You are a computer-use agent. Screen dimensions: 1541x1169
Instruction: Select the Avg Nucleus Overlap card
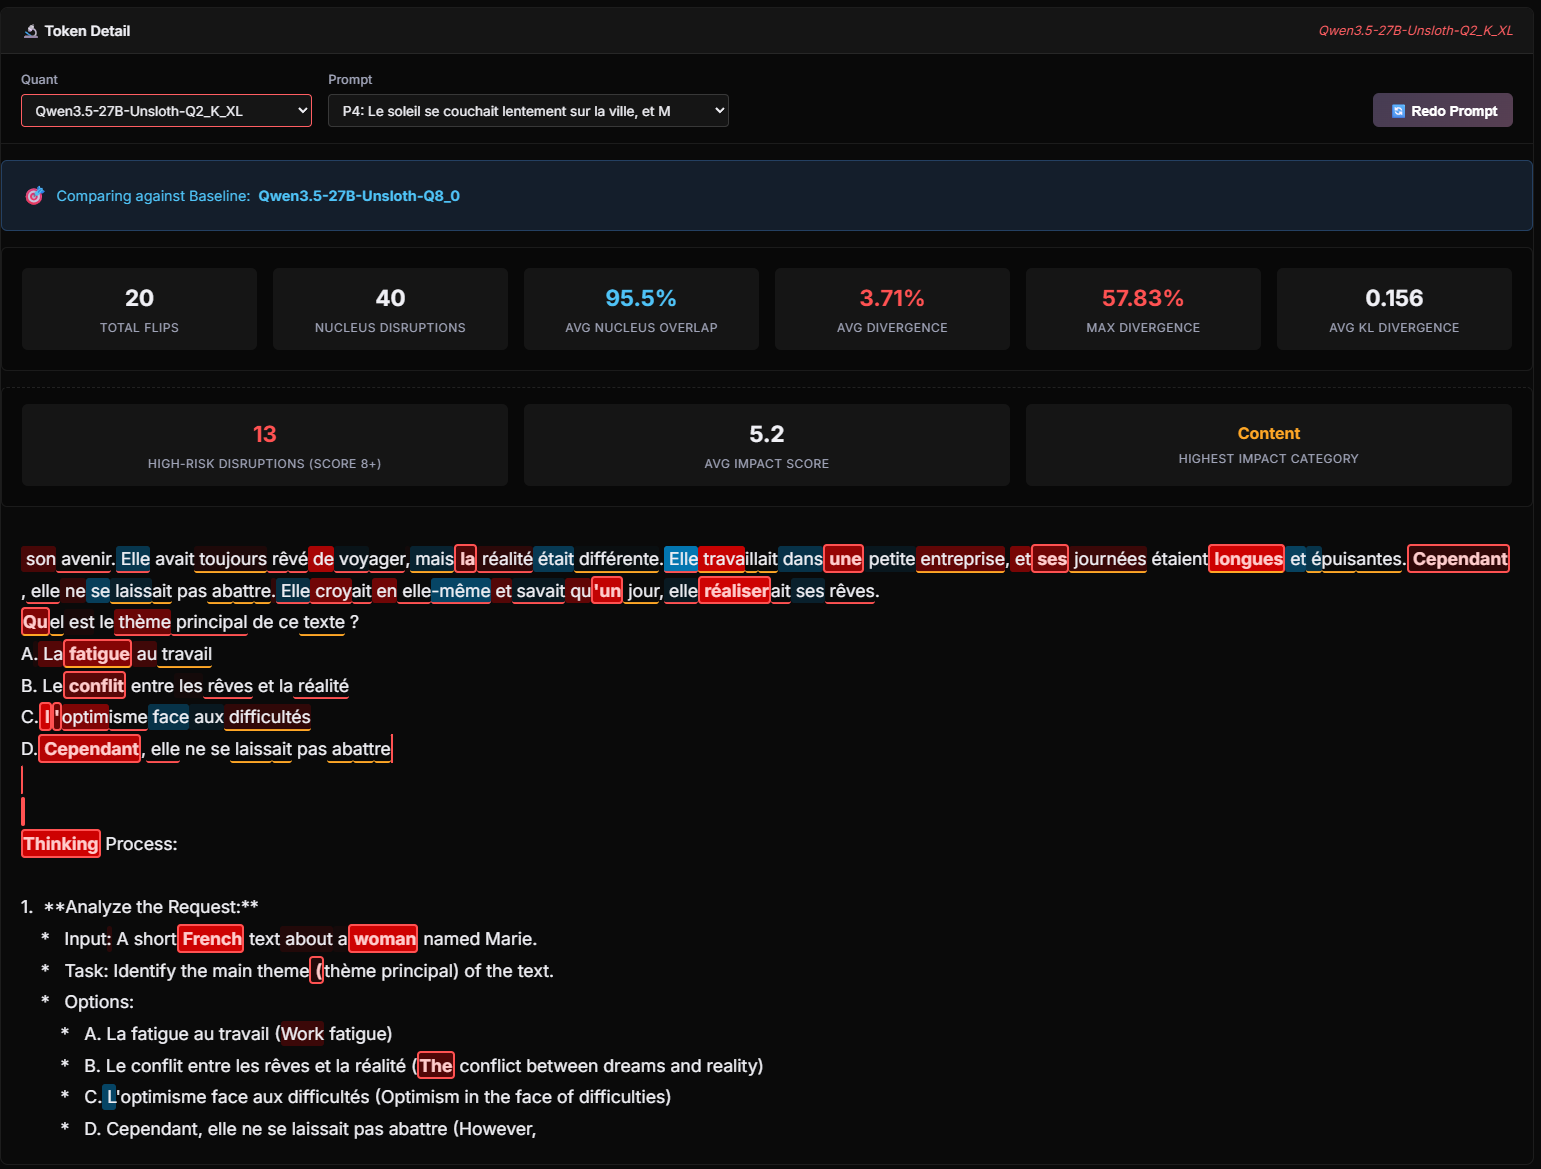pos(641,309)
